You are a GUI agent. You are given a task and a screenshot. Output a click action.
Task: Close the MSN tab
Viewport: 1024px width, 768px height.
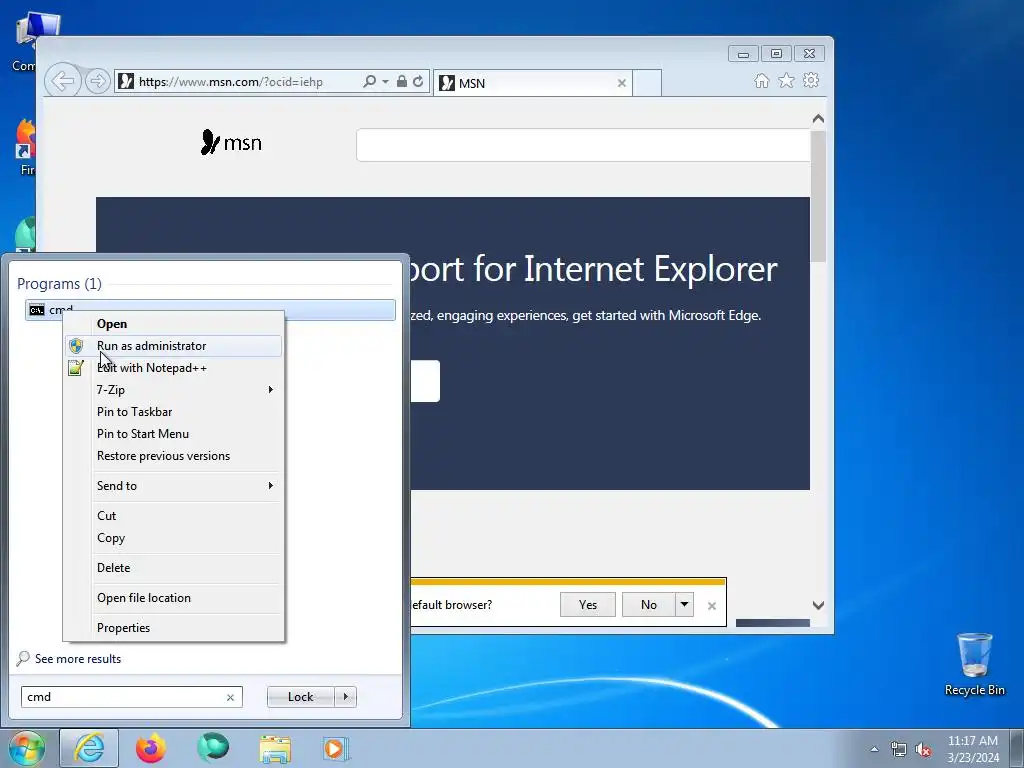pyautogui.click(x=622, y=83)
